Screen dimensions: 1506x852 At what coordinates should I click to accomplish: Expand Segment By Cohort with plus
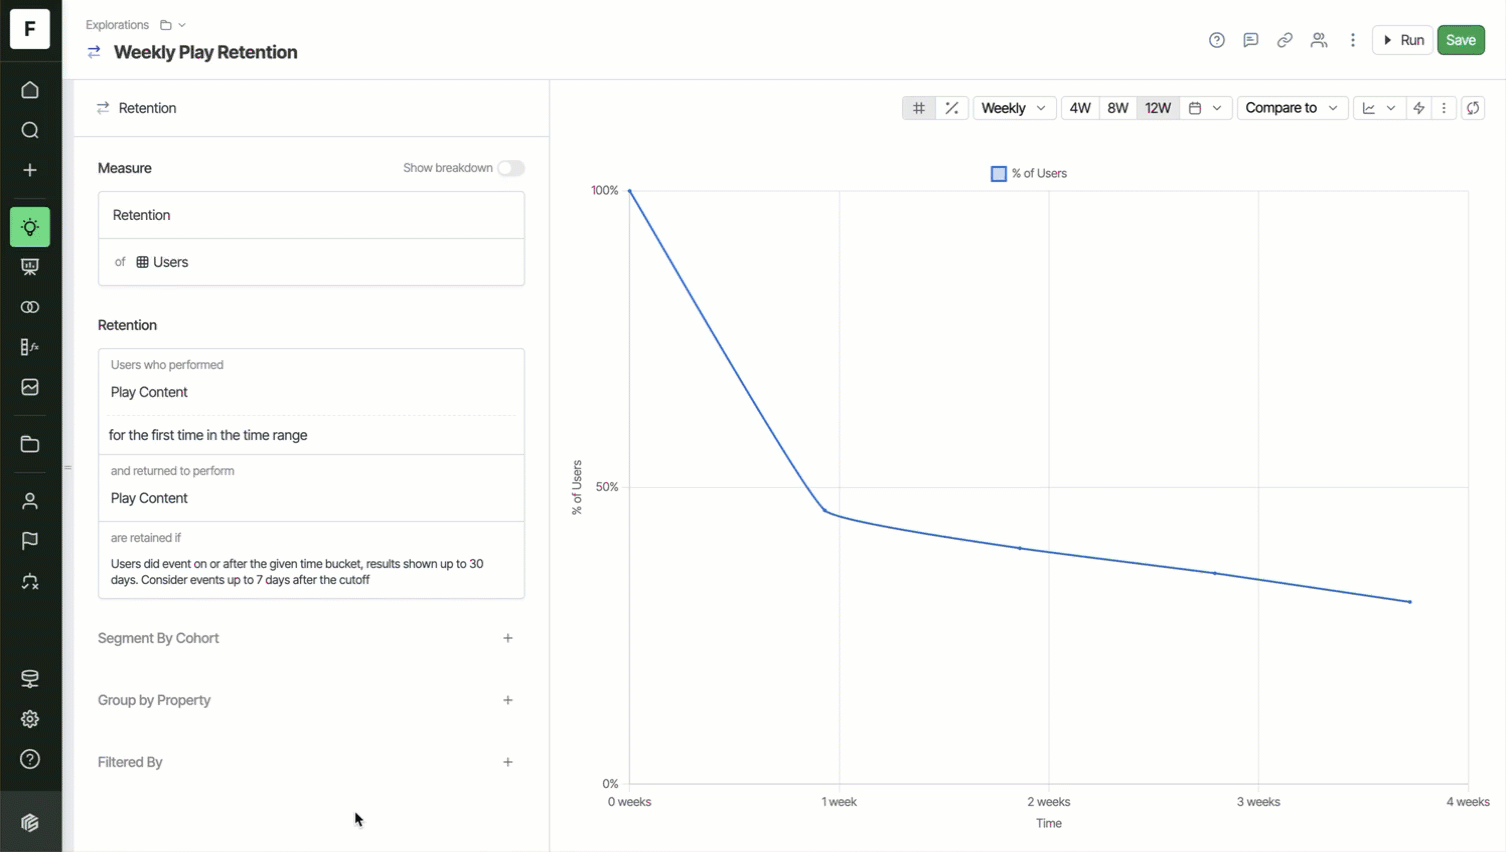pos(508,638)
